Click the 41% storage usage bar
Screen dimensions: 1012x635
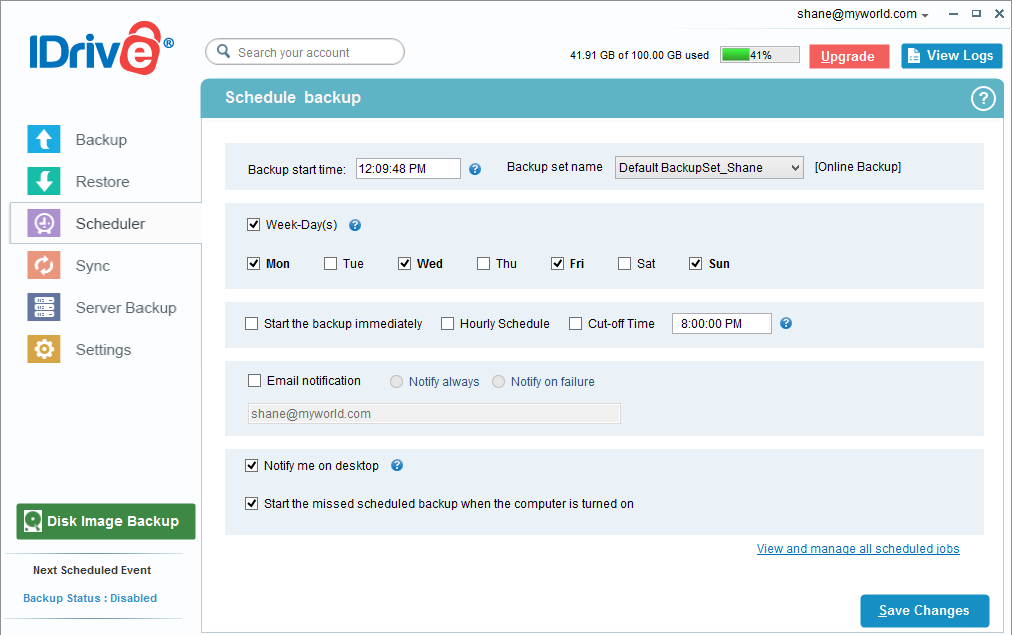(759, 55)
